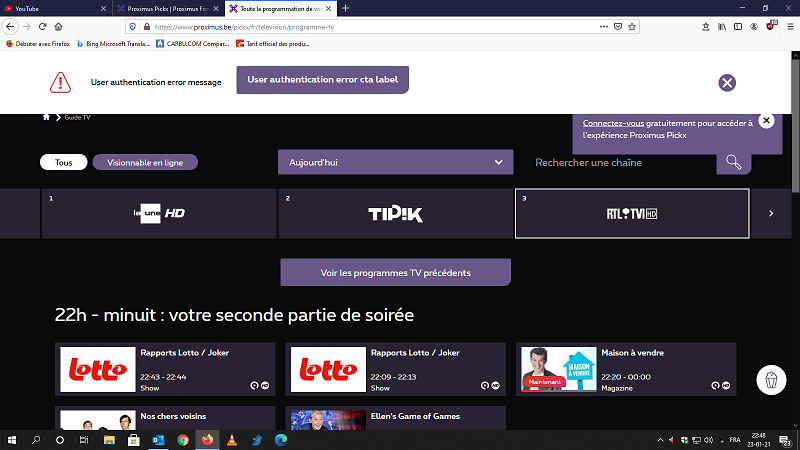
Task: Open 'Débuter avec Firefox' bookmark
Action: (38, 44)
